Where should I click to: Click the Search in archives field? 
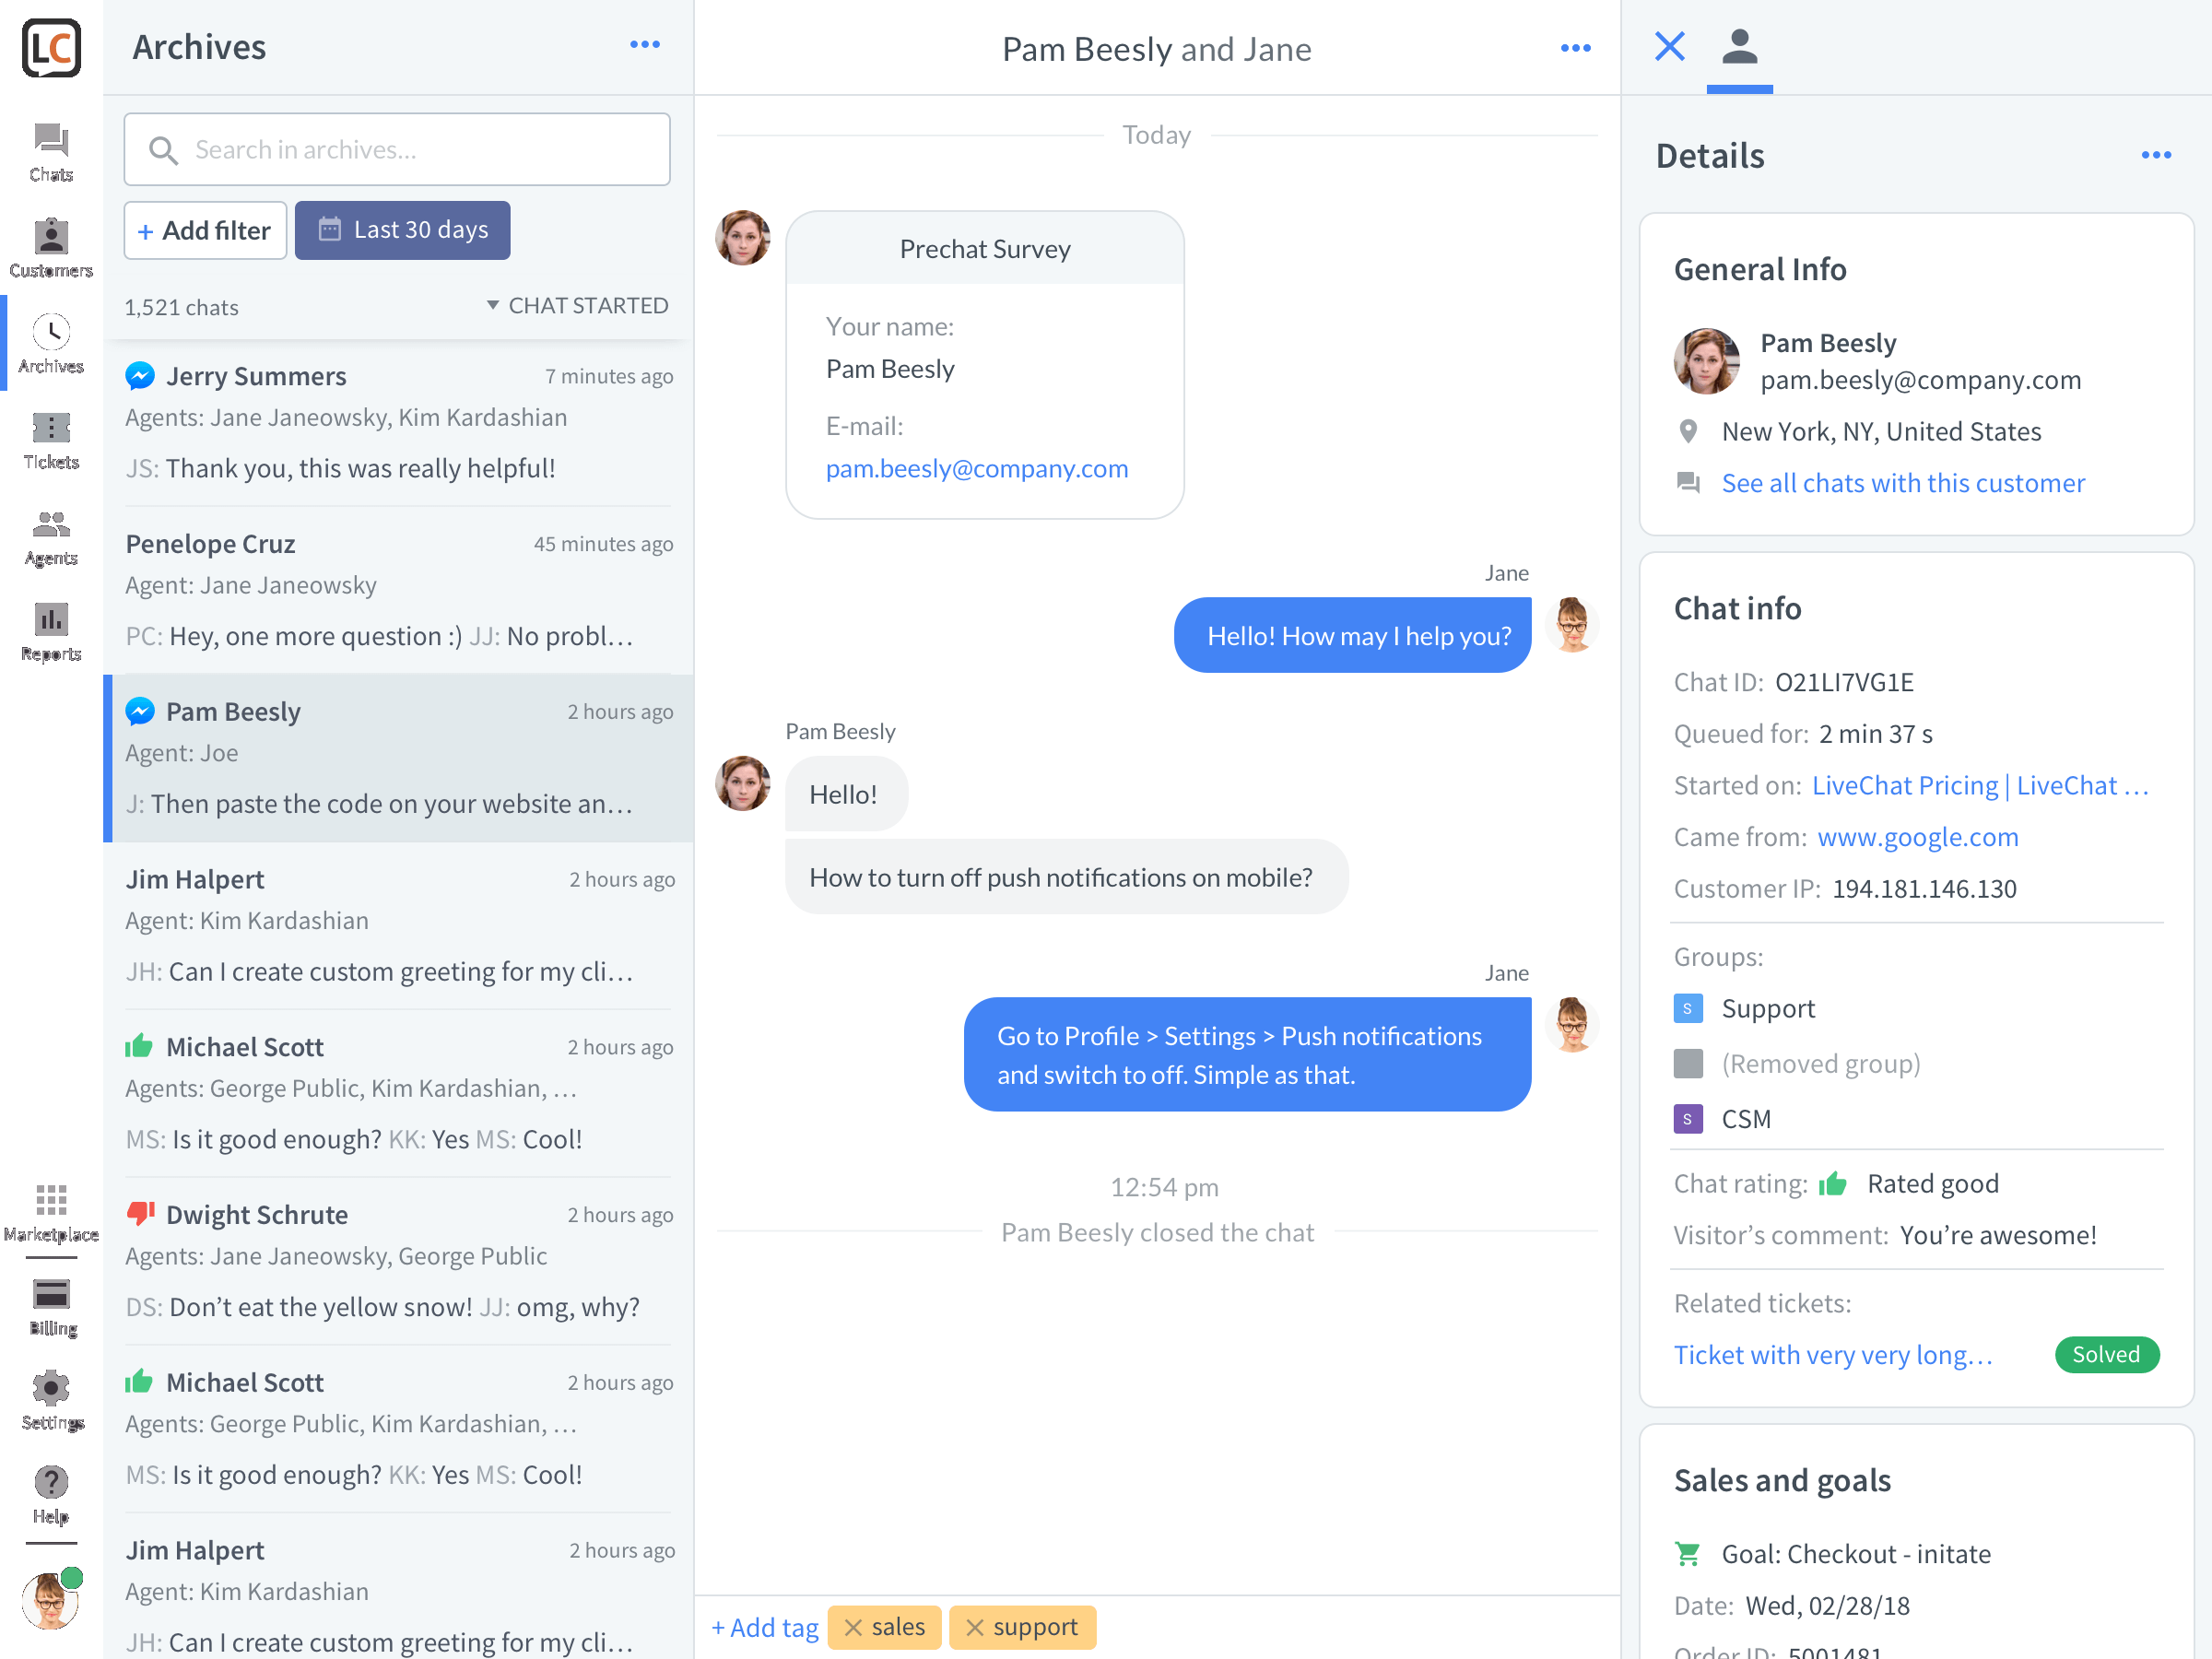click(397, 149)
